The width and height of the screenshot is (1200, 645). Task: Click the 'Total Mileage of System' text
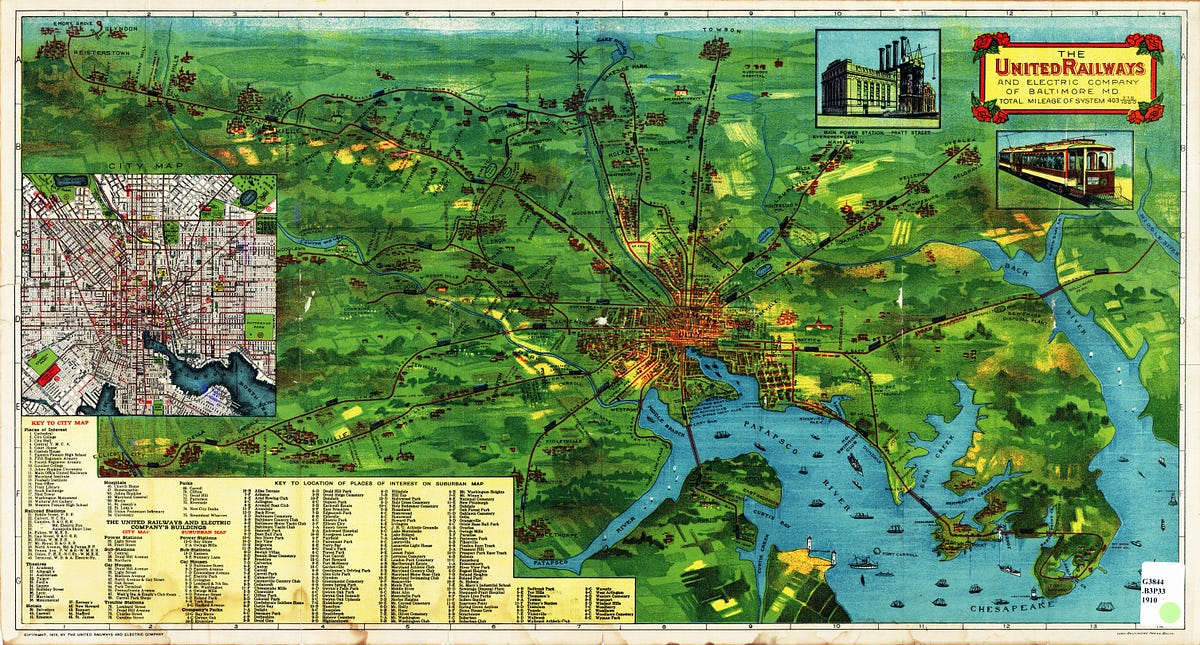tap(1066, 102)
